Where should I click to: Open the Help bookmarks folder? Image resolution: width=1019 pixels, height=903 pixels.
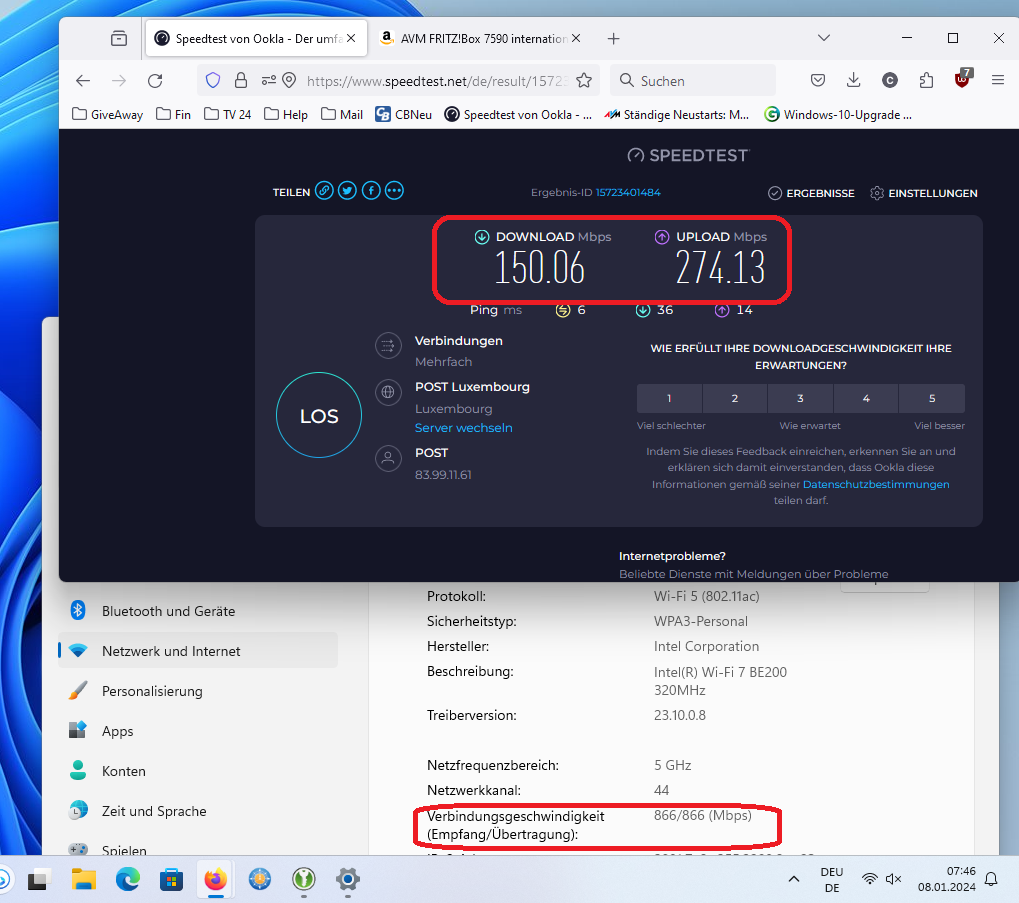click(286, 114)
